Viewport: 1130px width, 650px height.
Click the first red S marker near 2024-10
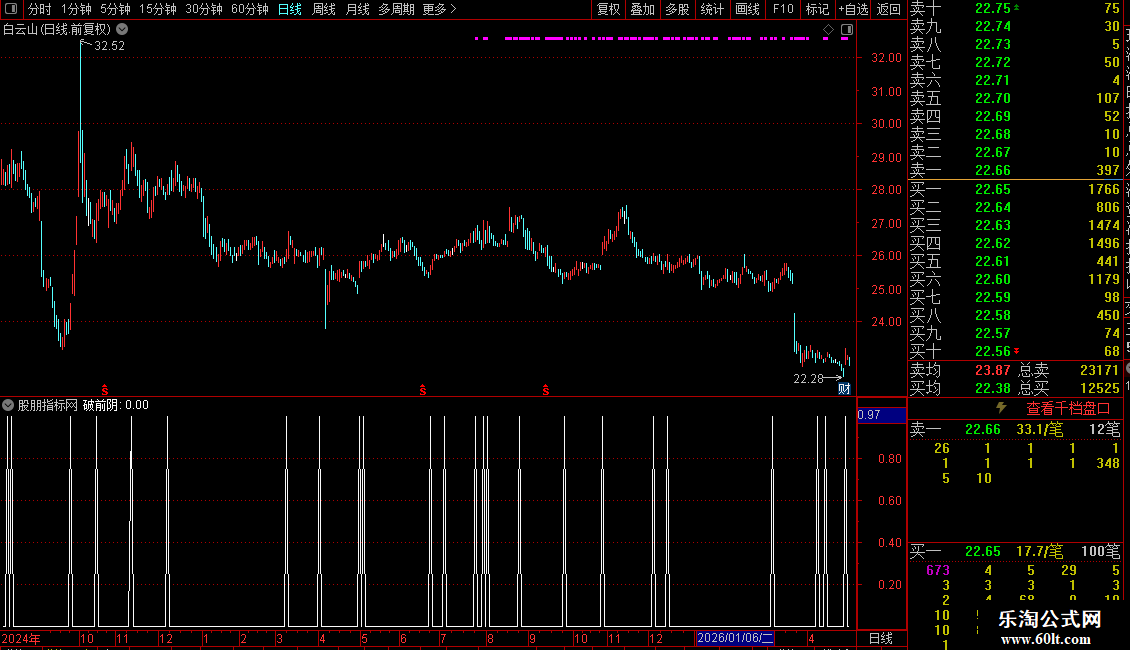tap(105, 390)
